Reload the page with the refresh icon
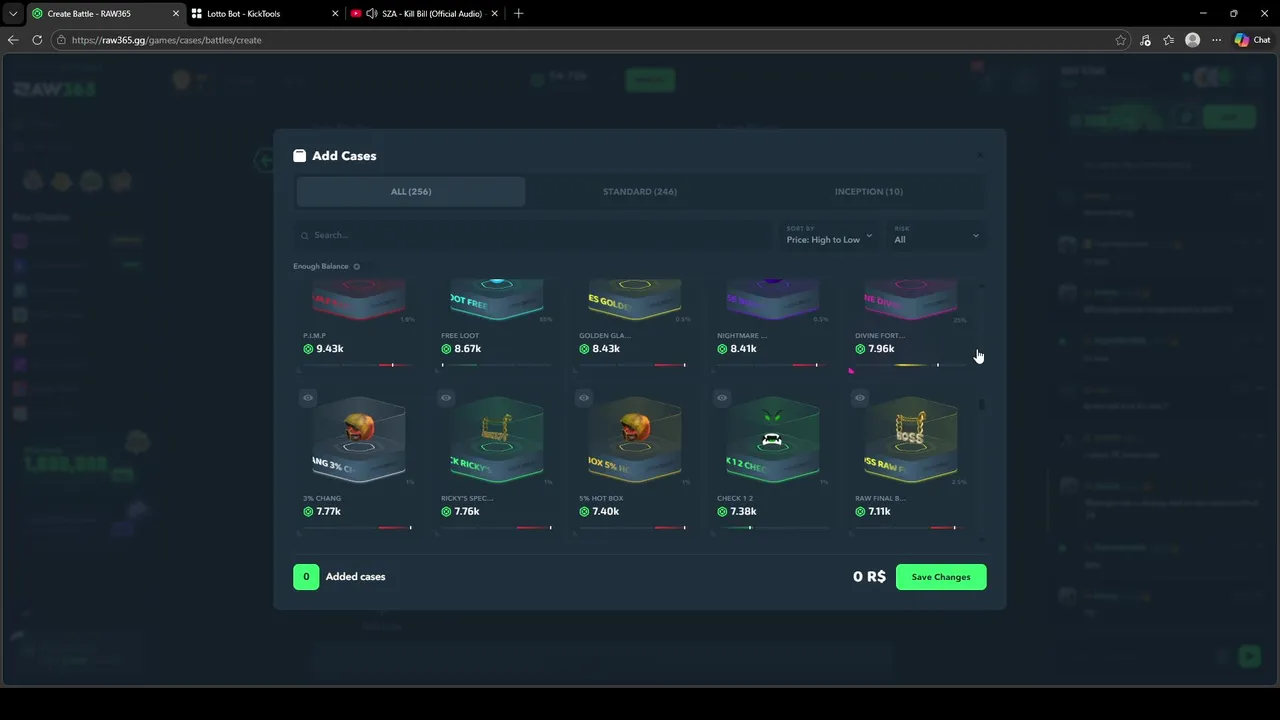The image size is (1280, 720). (x=37, y=40)
